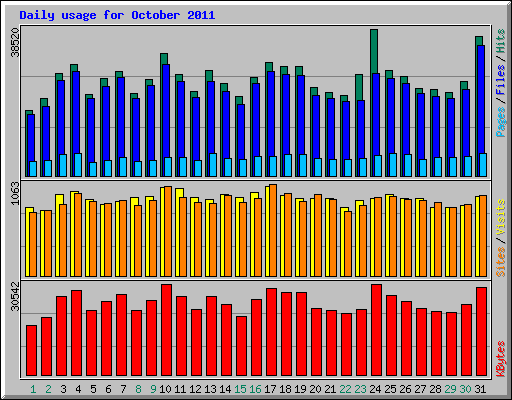Click the 'Visits' legend label
This screenshot has width=512, height=400.
point(501,217)
